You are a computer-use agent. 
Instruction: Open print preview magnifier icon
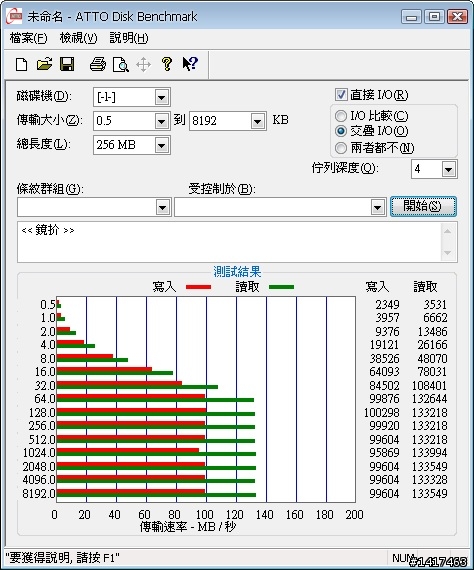click(x=120, y=65)
